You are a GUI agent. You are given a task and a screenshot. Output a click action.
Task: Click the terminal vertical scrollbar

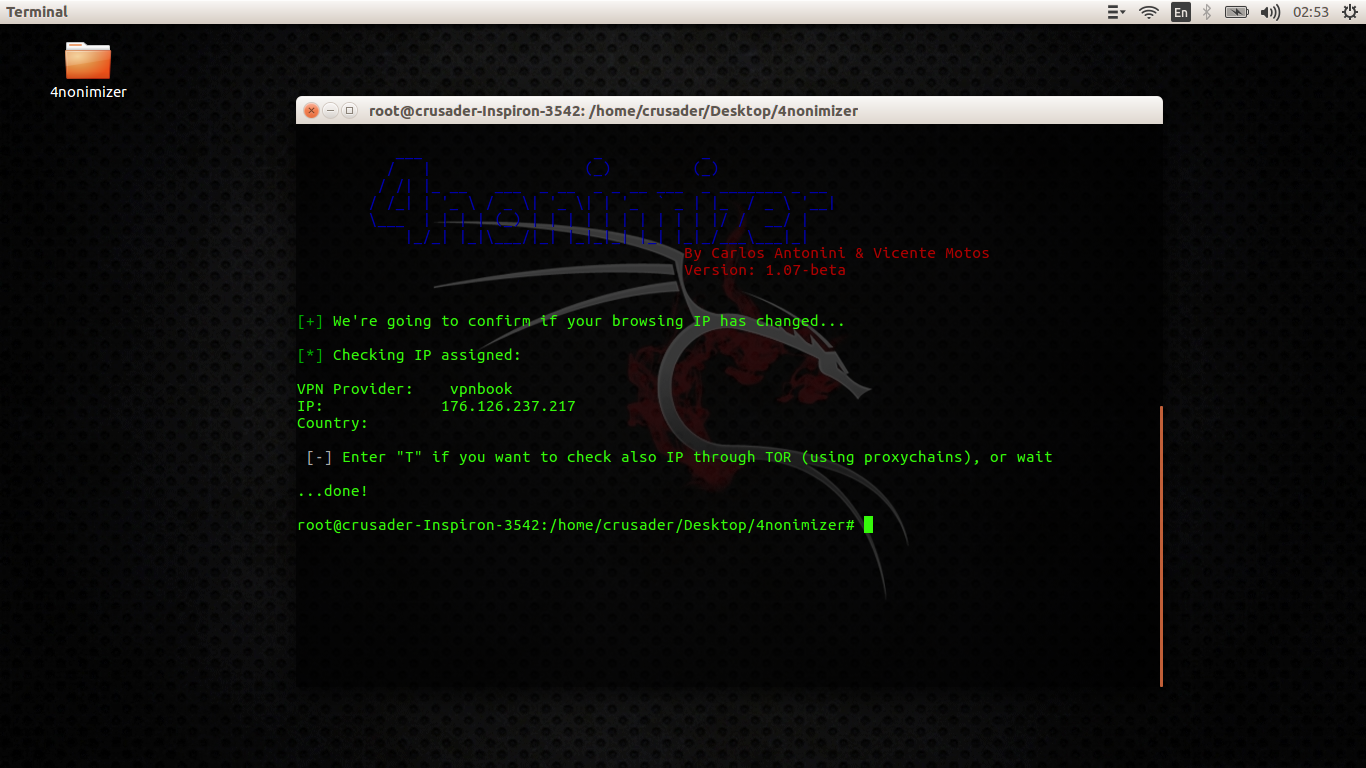1161,546
